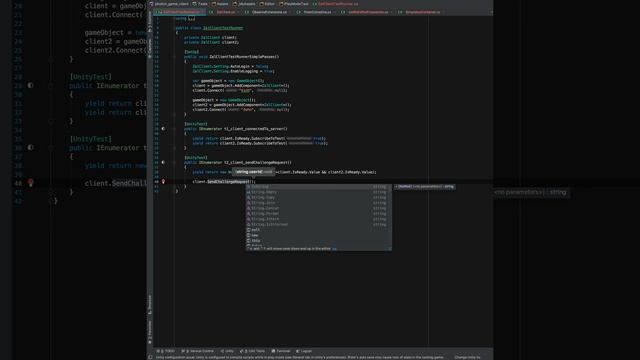This screenshot has height=360, width=640.
Task: Click the run-test gutter icon beside T2_client_sendChallengeRequest
Action: tap(163, 162)
